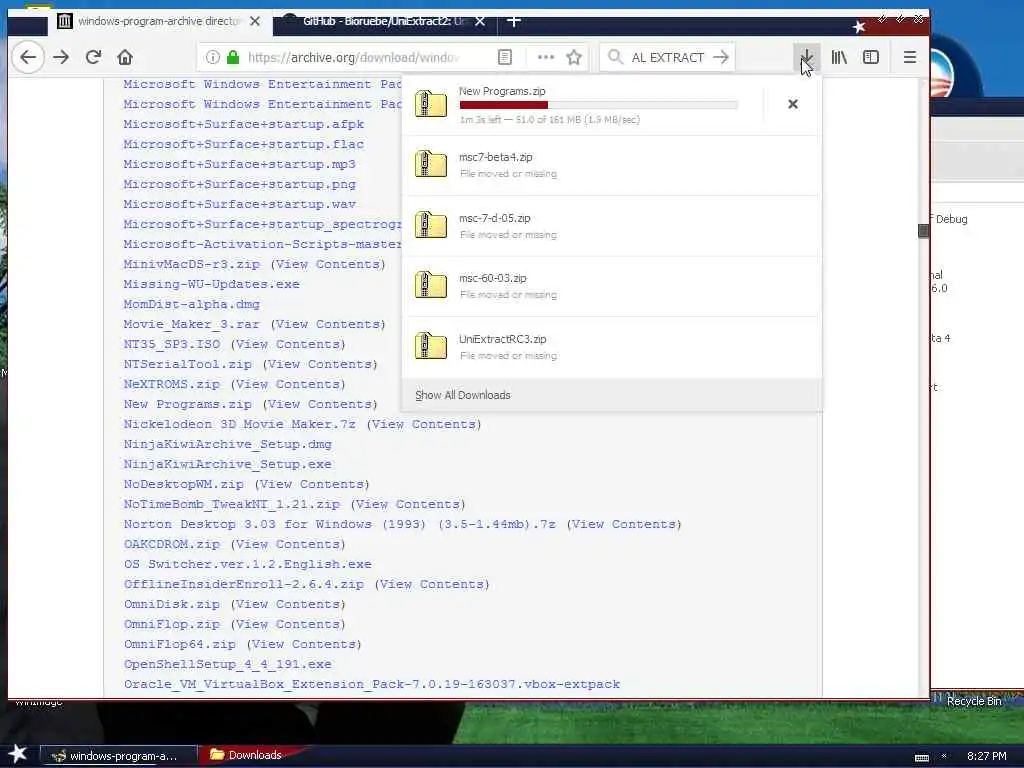The width and height of the screenshot is (1024, 768).
Task: Open Microsoft+Surface+startup.mp3 link
Action: tap(240, 164)
